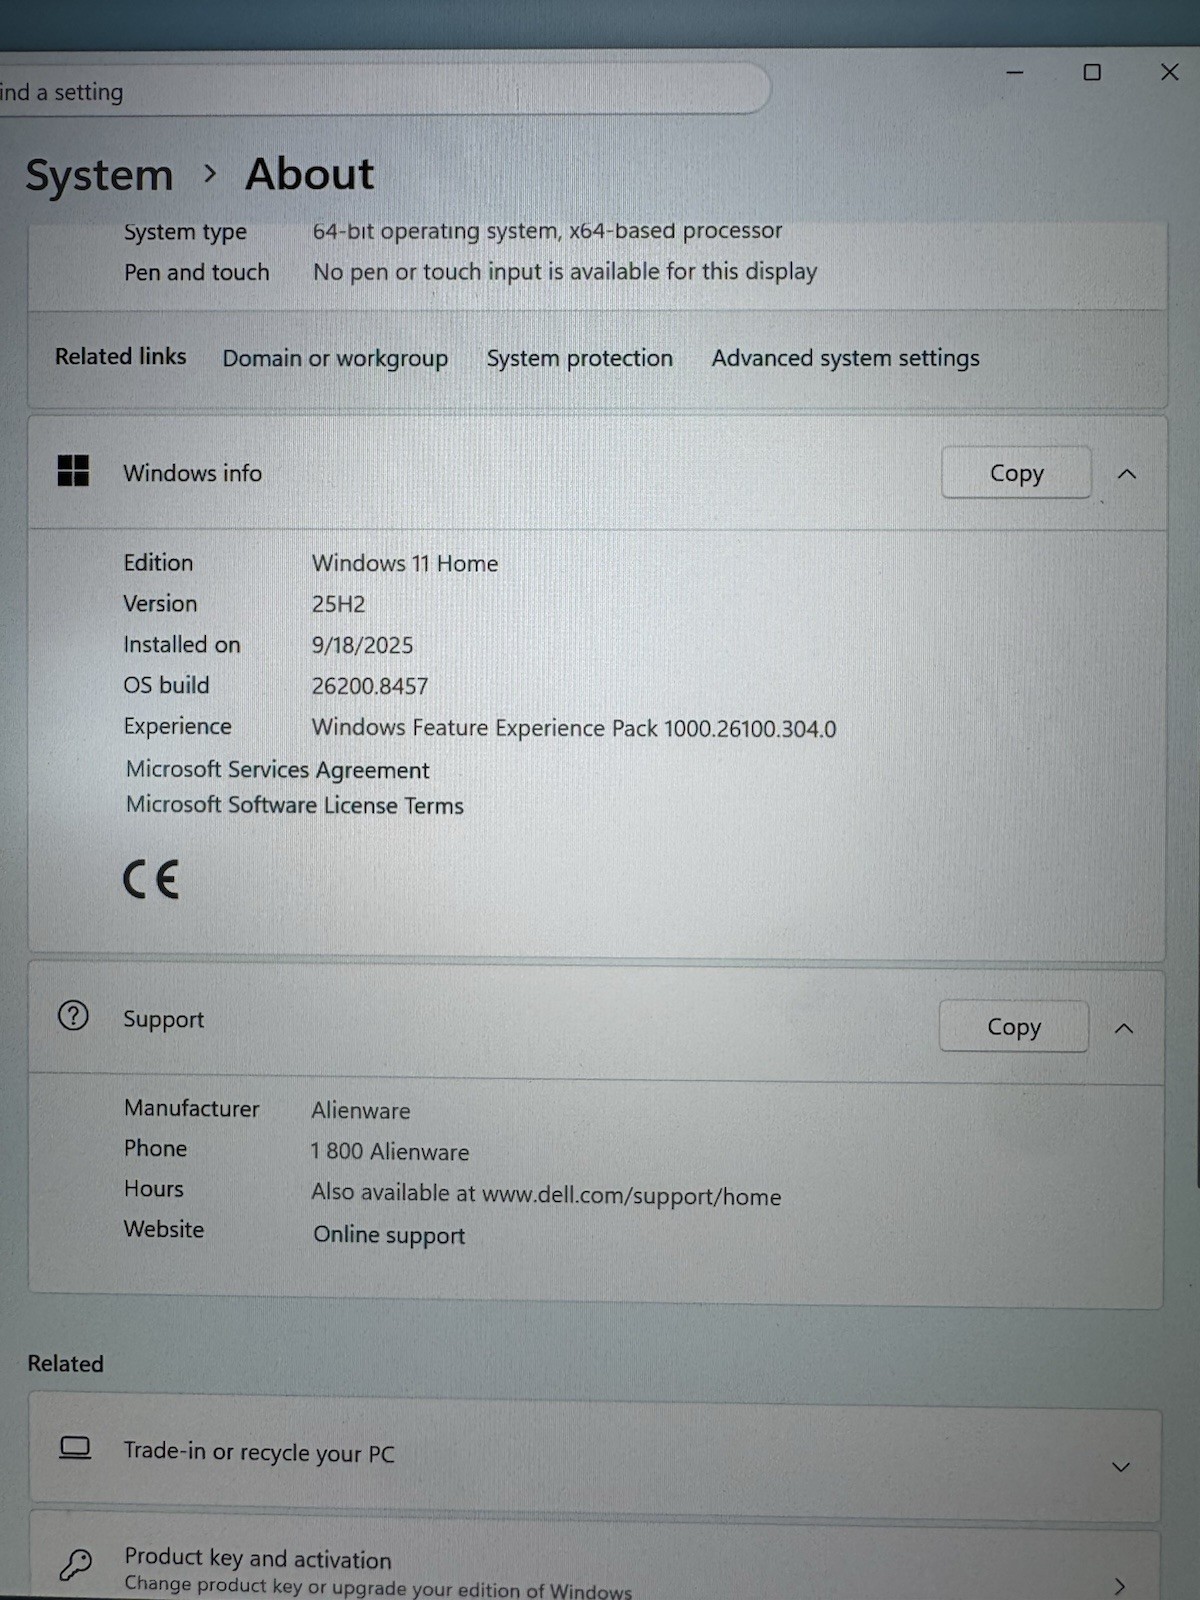Viewport: 1200px width, 1600px height.
Task: Open Microsoft Services Agreement link
Action: [x=277, y=770]
